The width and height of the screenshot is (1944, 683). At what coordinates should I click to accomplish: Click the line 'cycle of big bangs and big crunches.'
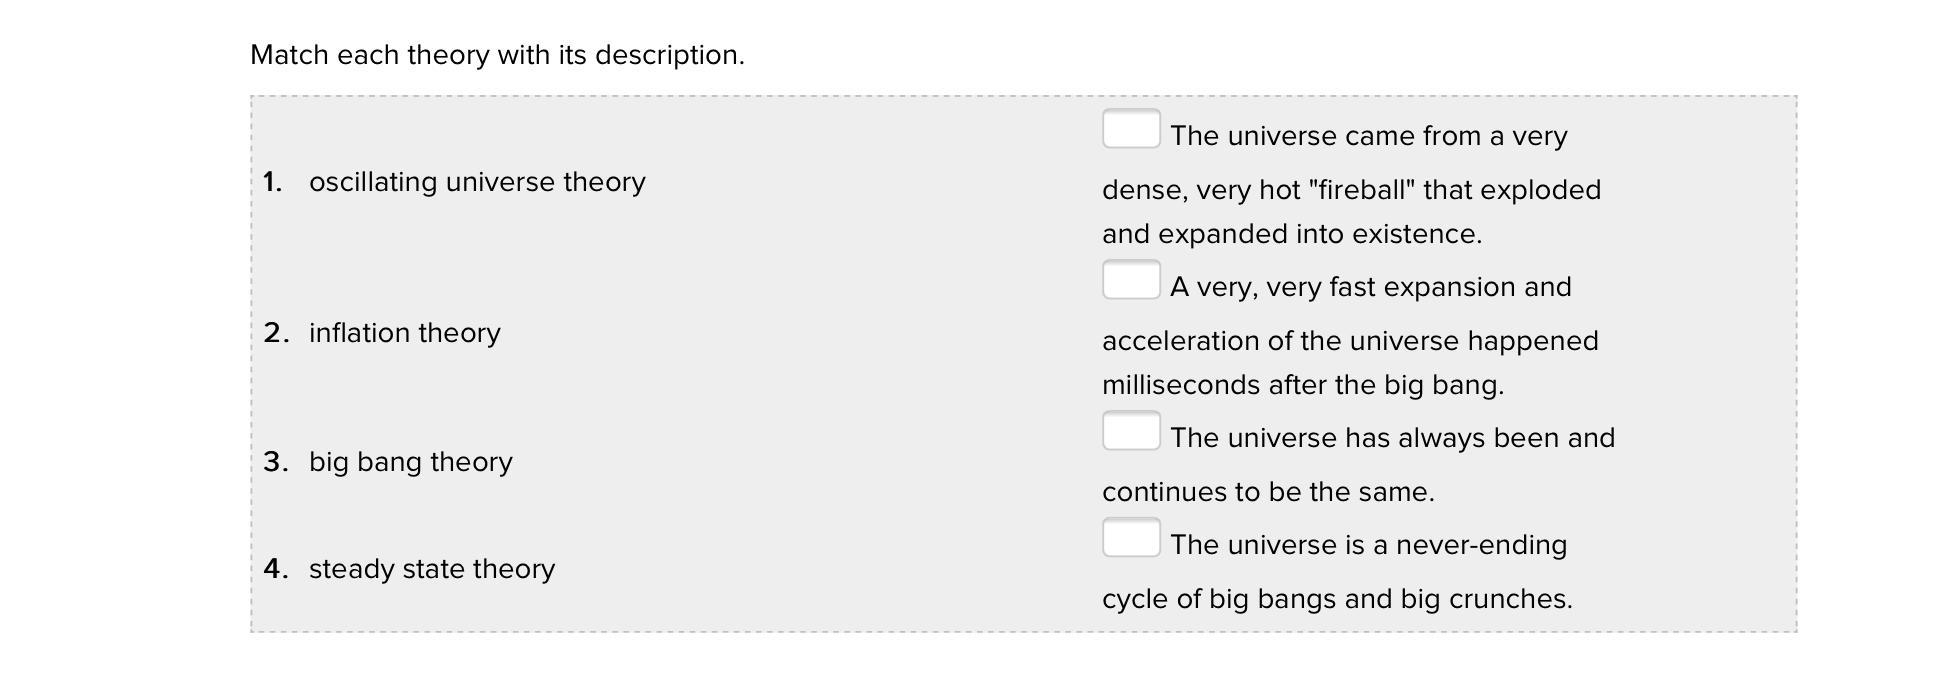pyautogui.click(x=1337, y=599)
